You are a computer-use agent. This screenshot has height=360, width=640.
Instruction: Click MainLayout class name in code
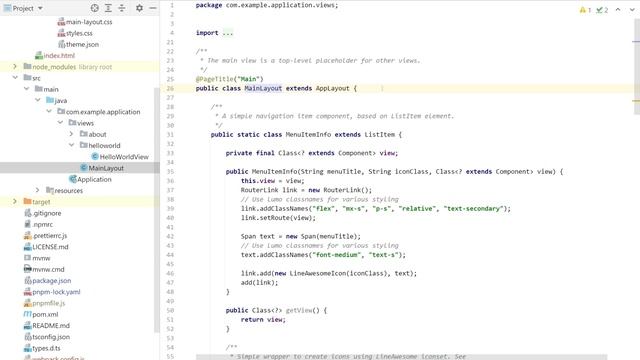pyautogui.click(x=263, y=88)
